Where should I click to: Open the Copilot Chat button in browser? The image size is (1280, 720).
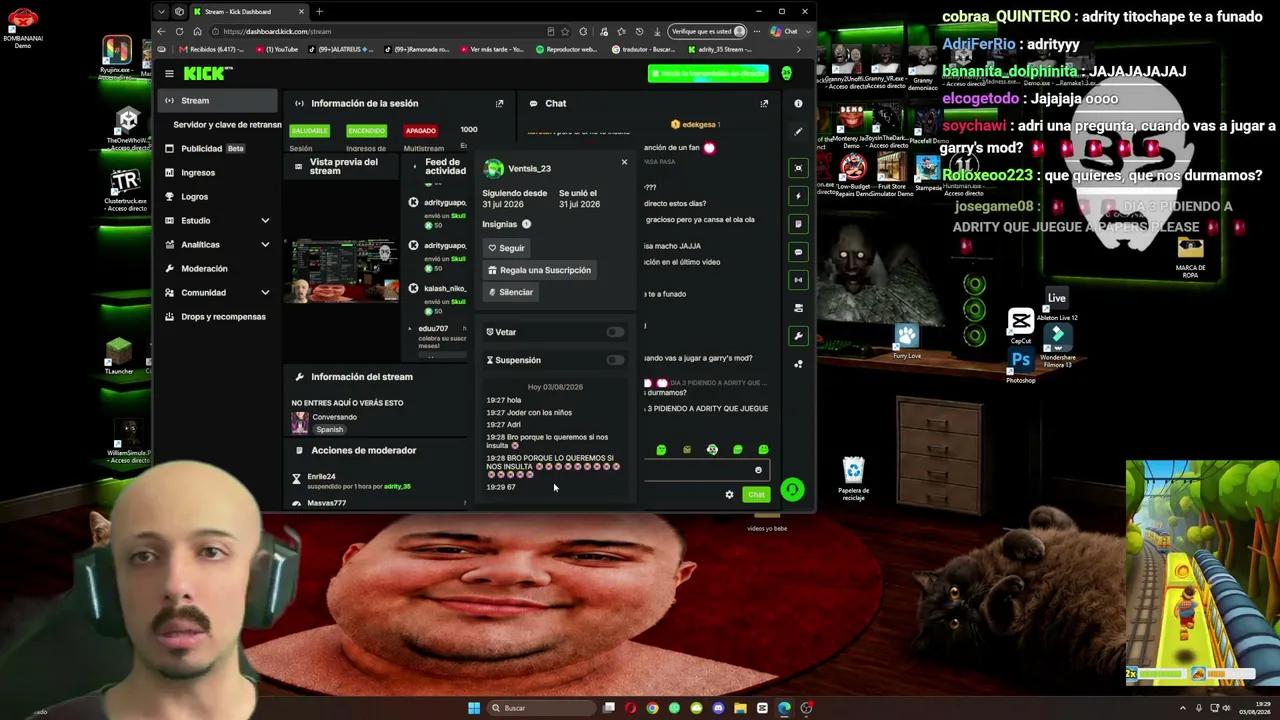785,31
